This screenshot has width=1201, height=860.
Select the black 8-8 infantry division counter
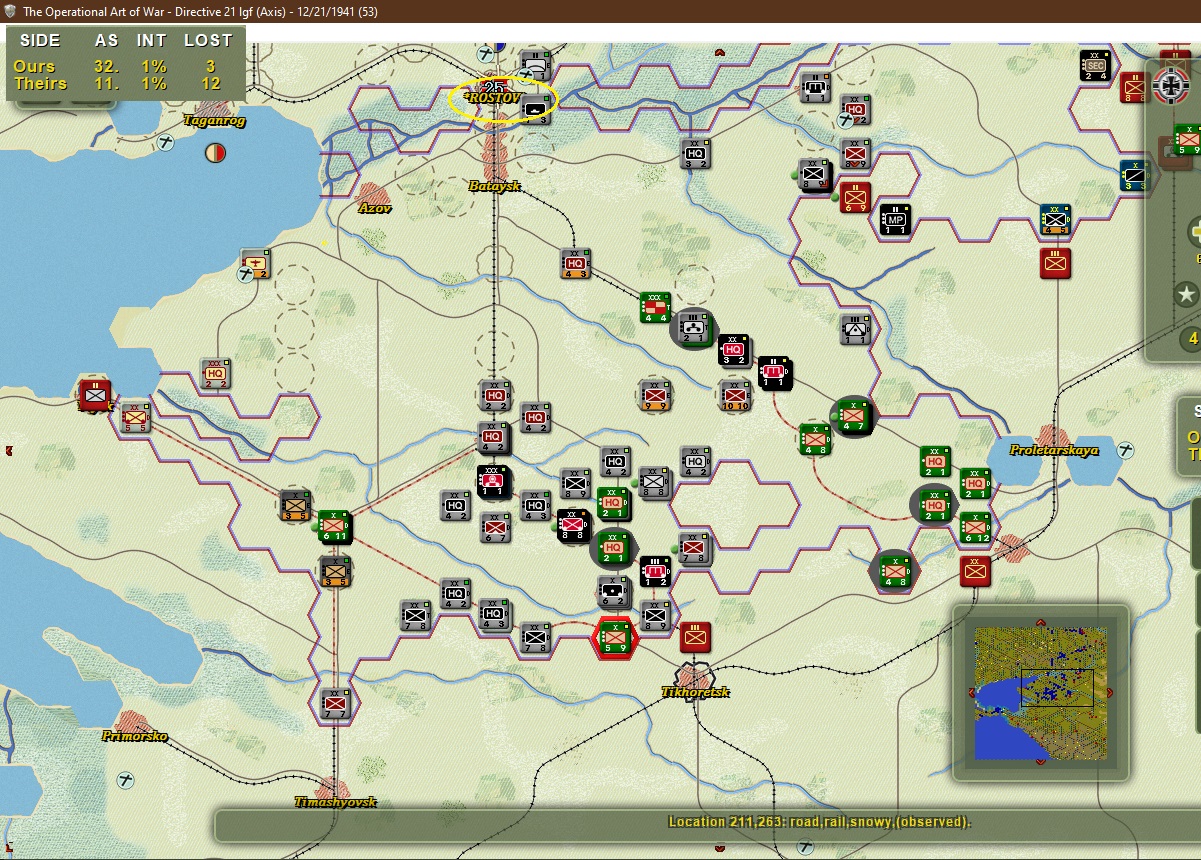point(574,525)
